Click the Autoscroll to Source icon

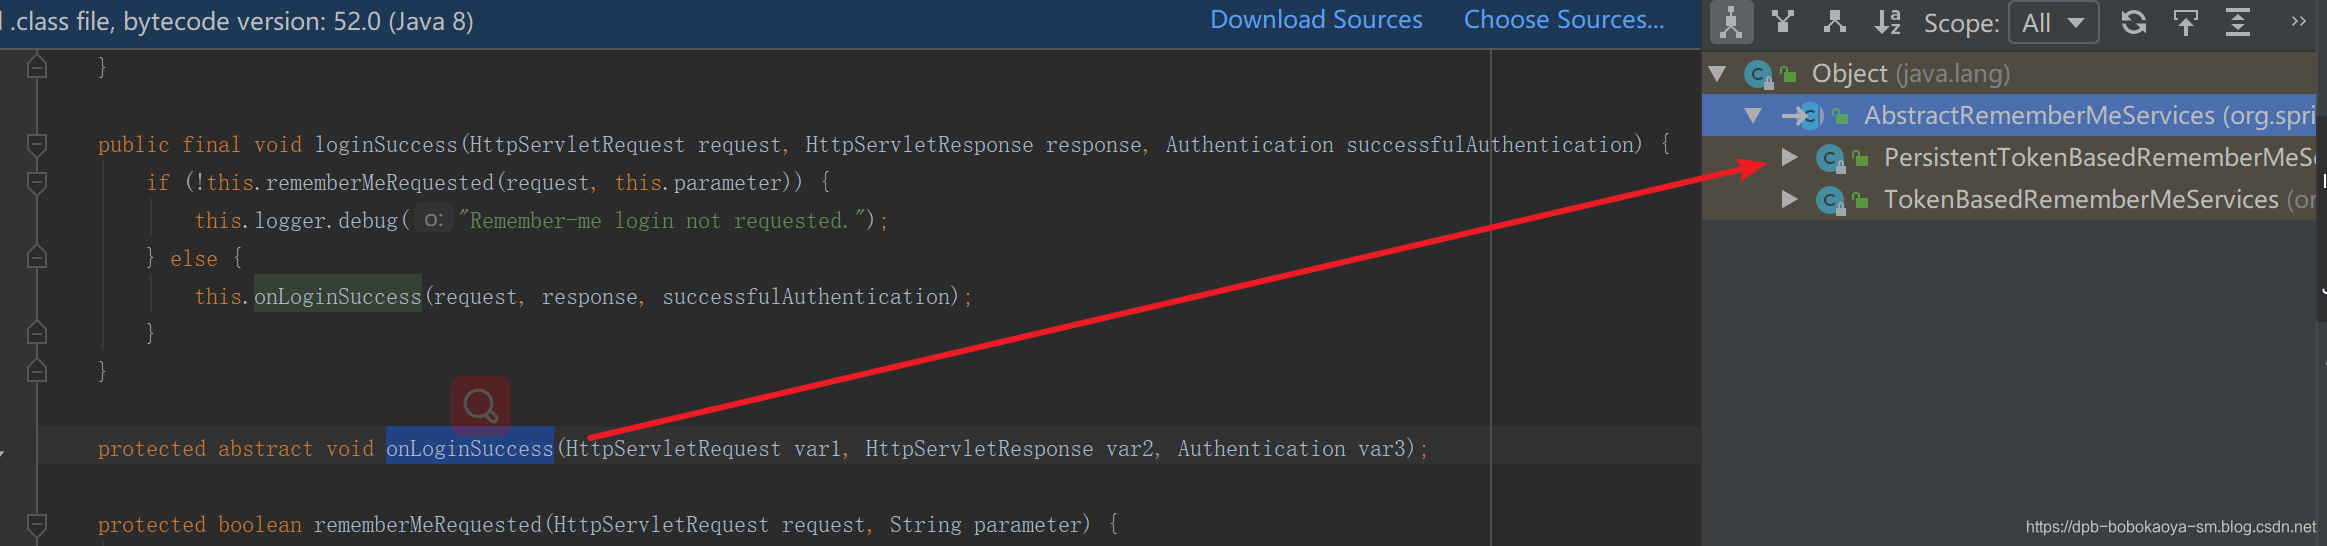point(2186,22)
